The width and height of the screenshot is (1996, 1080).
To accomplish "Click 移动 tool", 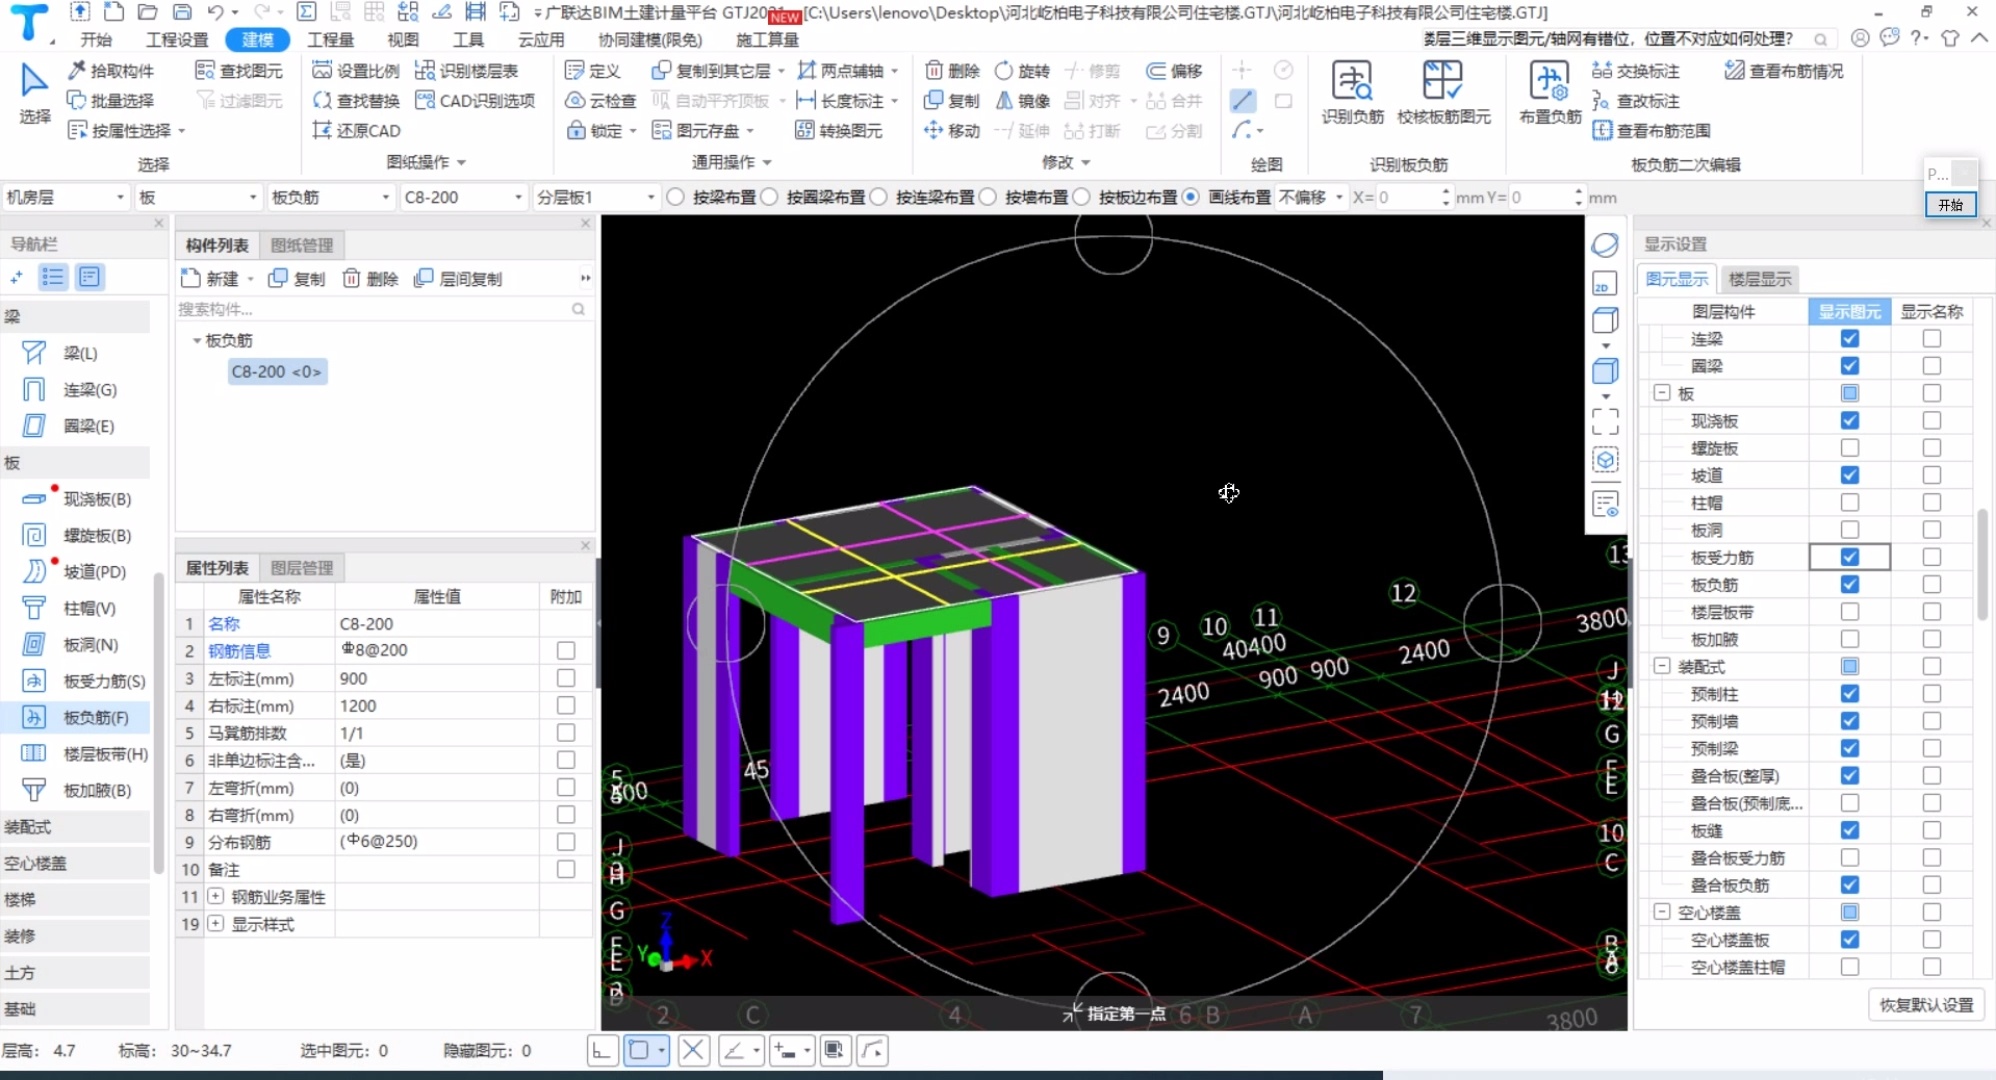I will [x=951, y=130].
